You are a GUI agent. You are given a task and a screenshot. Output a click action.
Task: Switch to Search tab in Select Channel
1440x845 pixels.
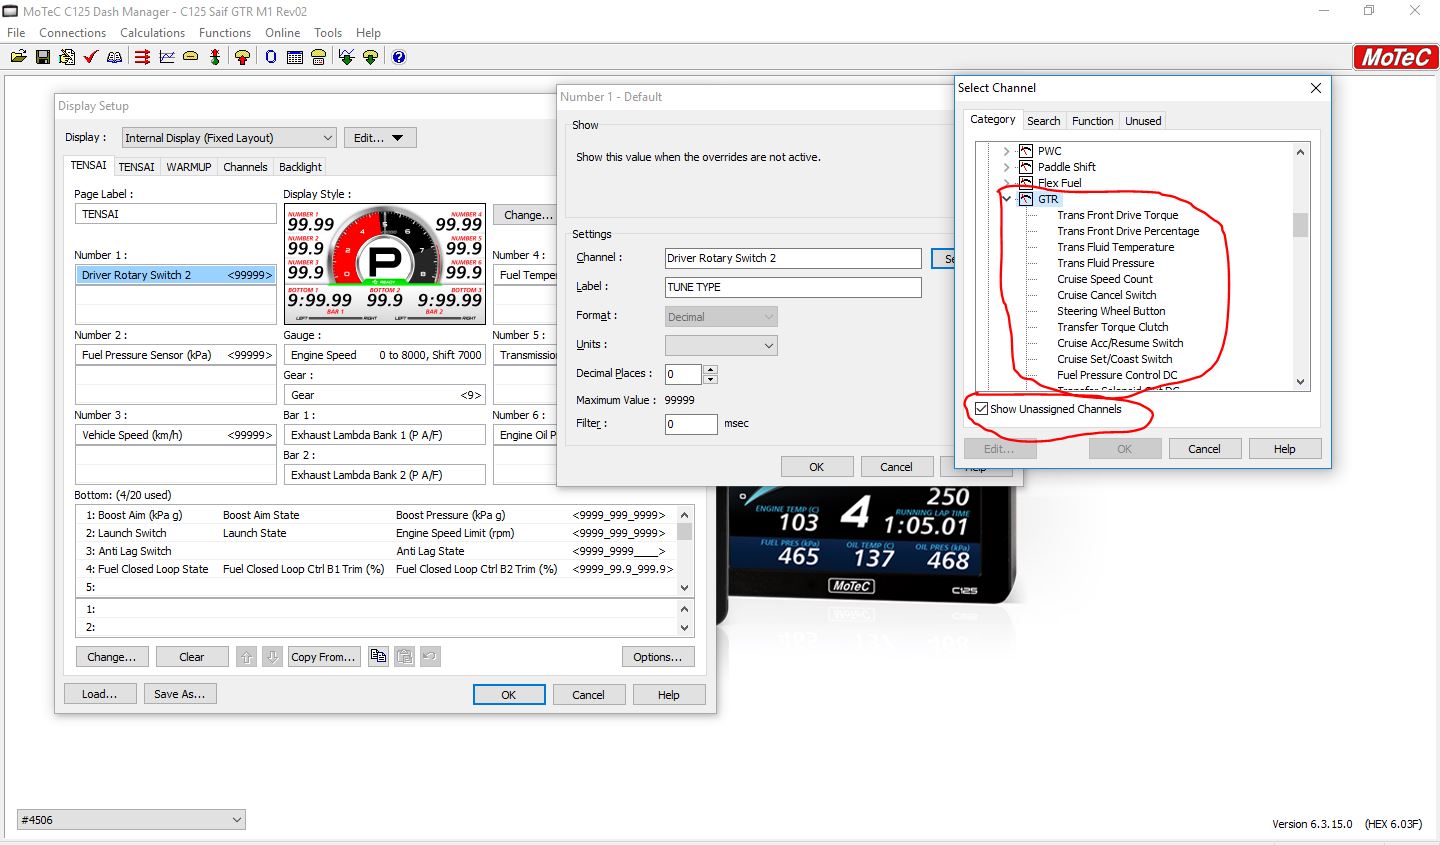1043,121
